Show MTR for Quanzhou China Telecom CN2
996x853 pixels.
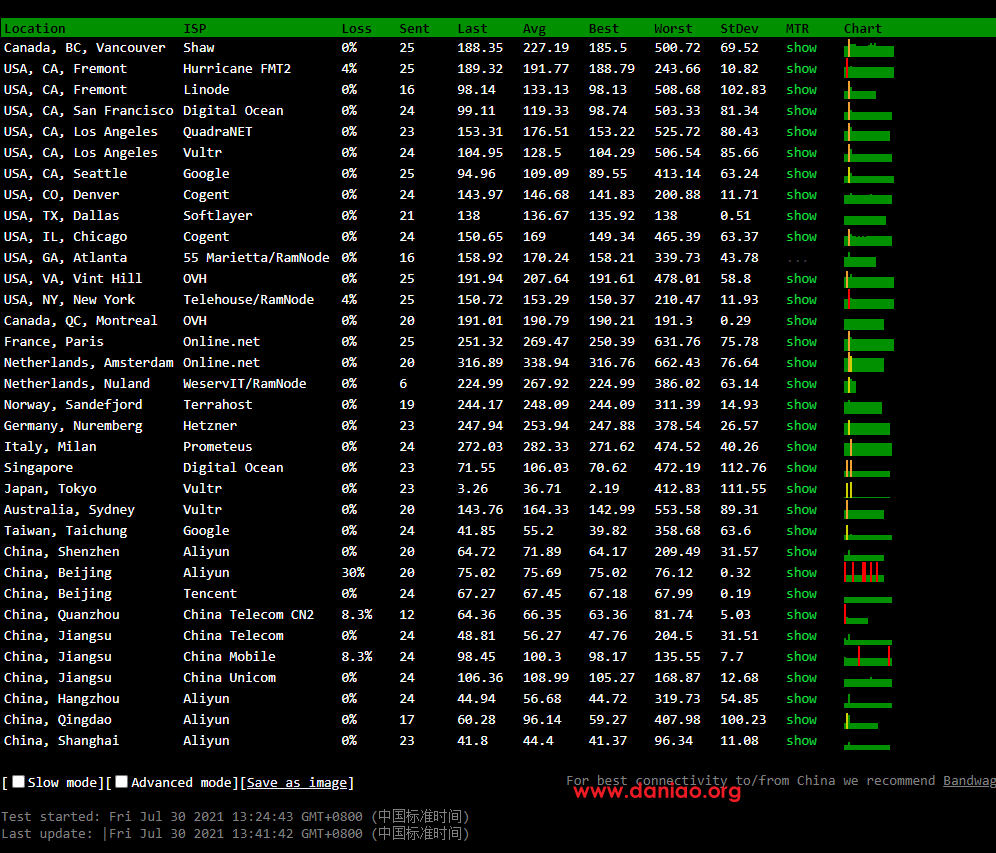click(x=801, y=614)
